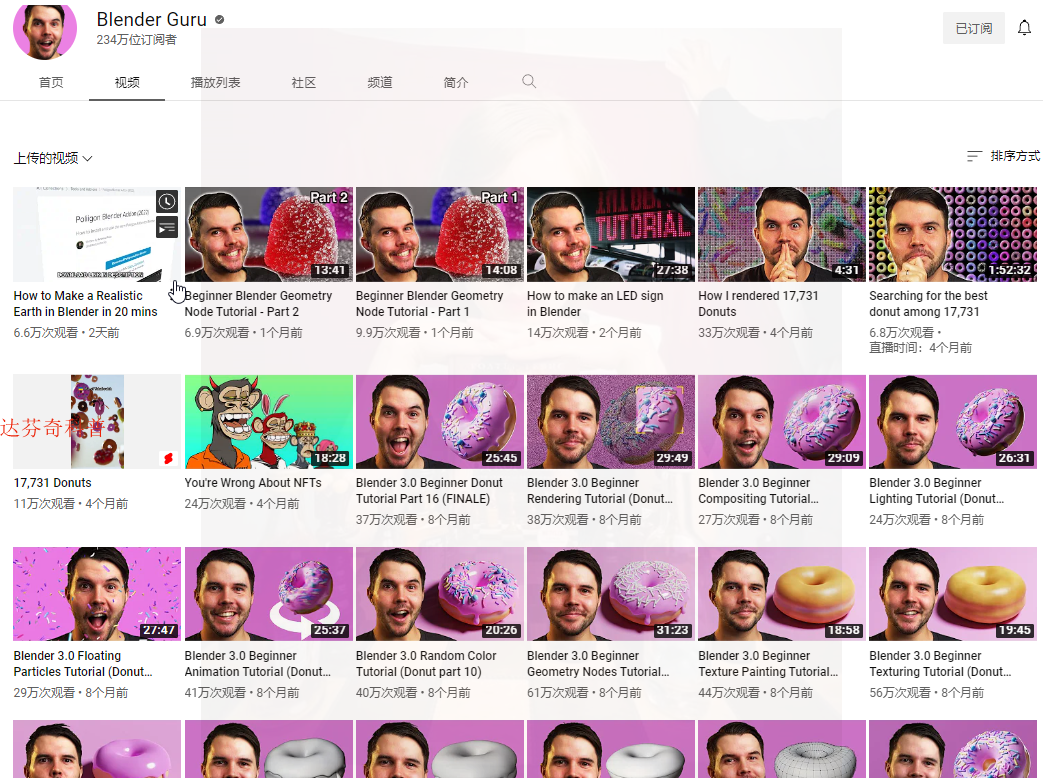Open the 播放列表 playlists tab
Image resolution: width=1043 pixels, height=778 pixels.
[216, 82]
